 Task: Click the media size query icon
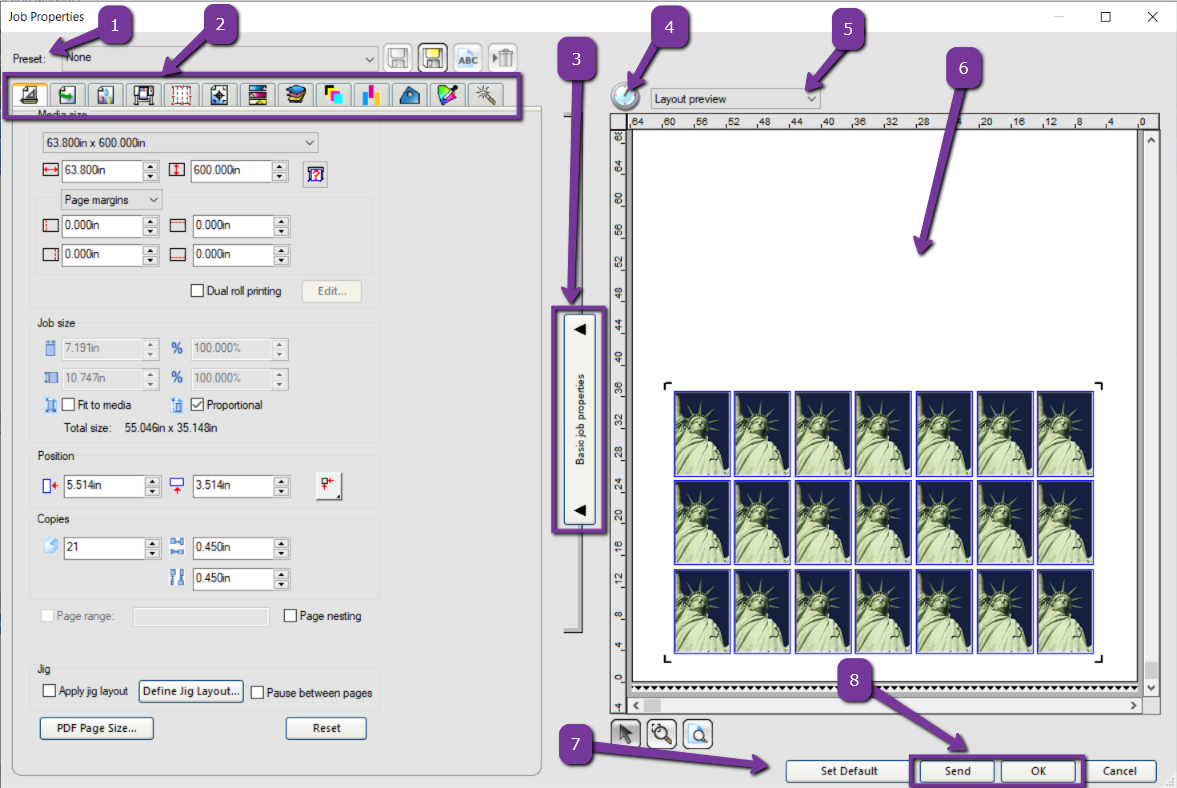315,174
